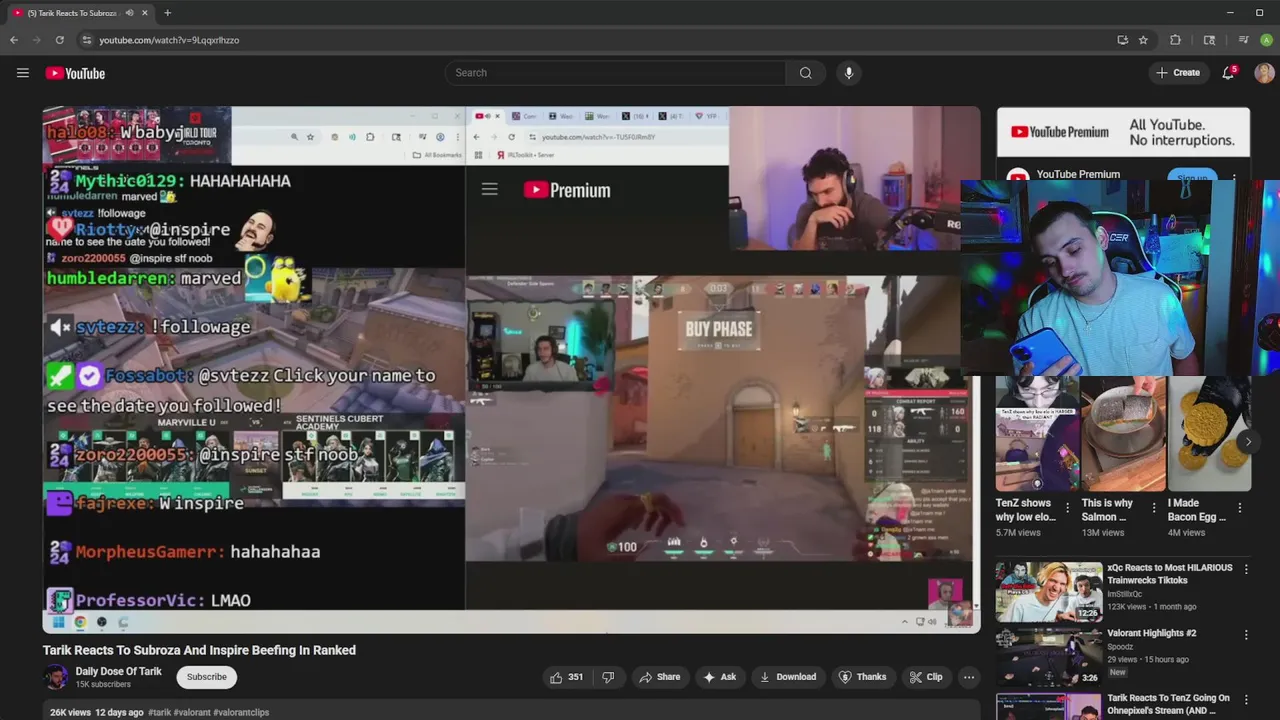Click the install app icon in address bar
The image size is (1280, 720).
click(1122, 40)
